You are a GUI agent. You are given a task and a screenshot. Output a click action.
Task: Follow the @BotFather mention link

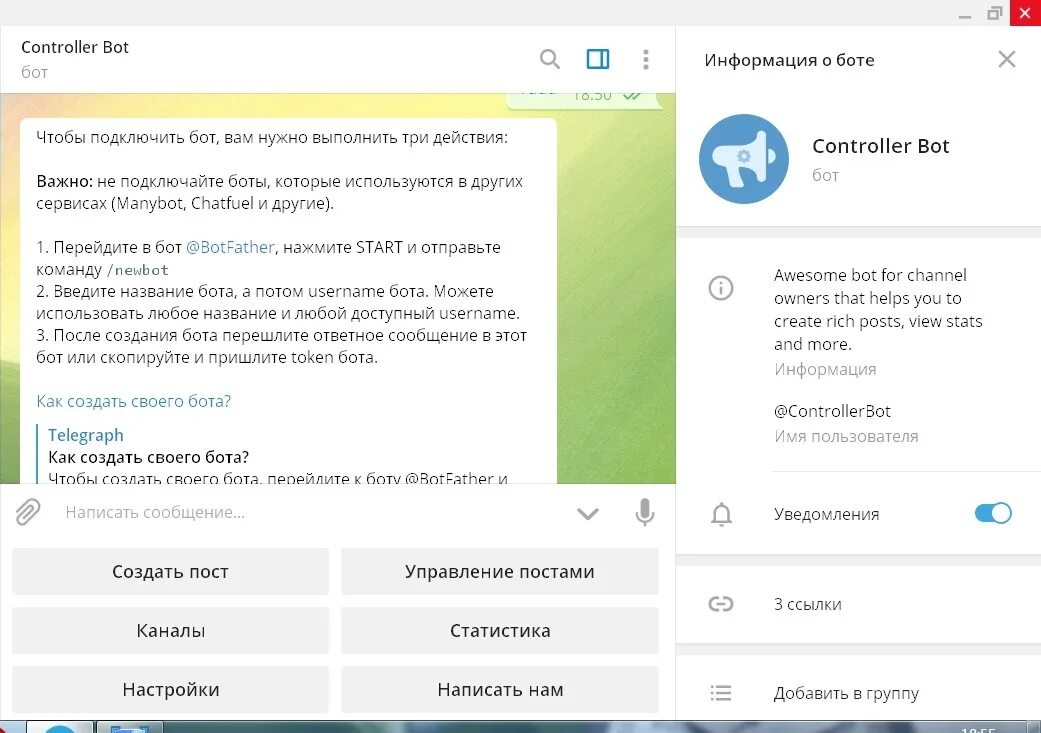230,248
